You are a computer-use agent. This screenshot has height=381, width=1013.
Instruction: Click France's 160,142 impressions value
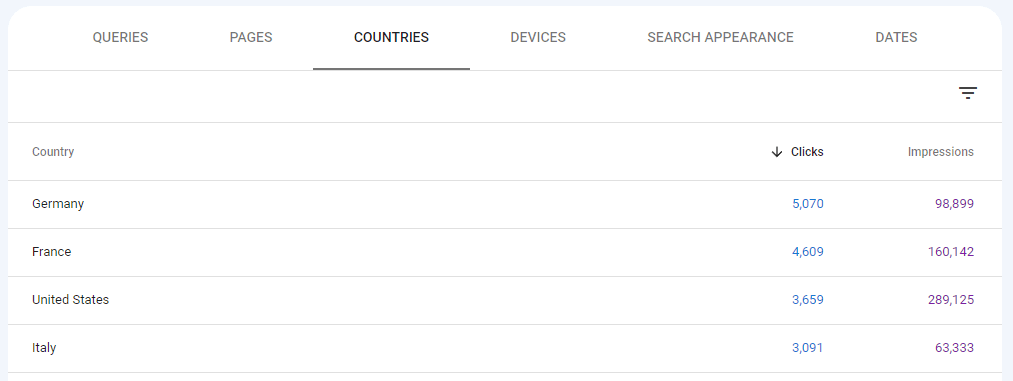coord(950,252)
